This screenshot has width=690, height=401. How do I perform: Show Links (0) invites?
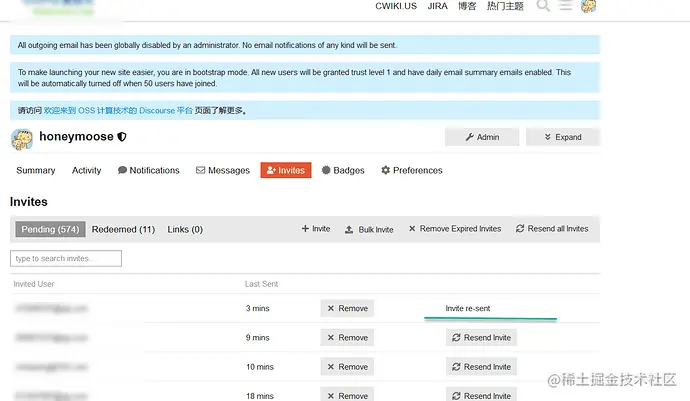pyautogui.click(x=185, y=229)
